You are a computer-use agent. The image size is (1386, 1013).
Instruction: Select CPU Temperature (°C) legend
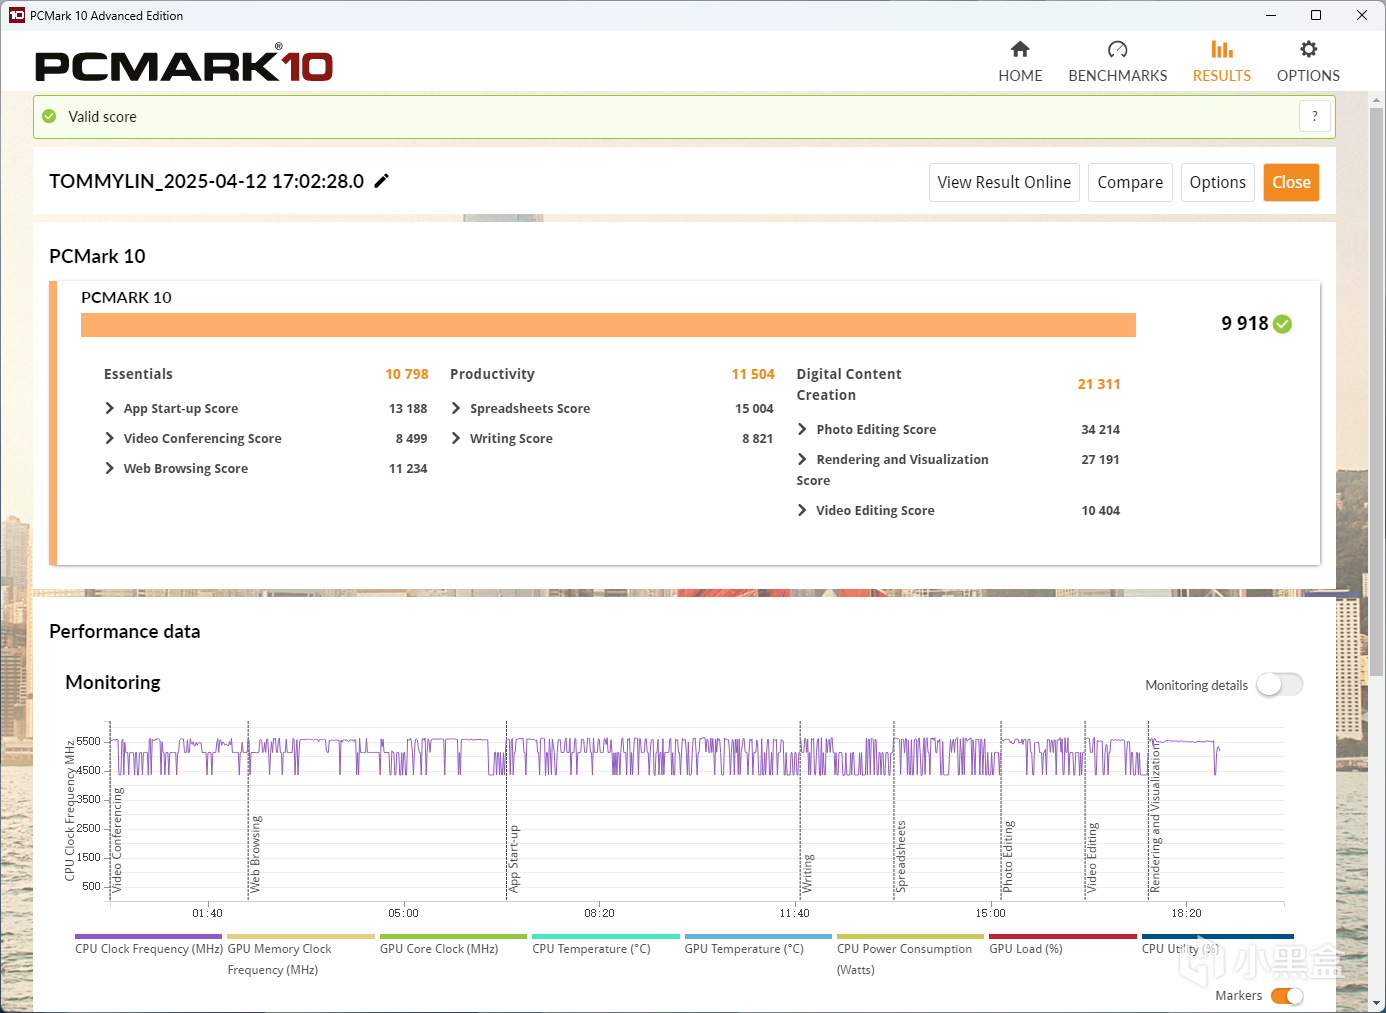pyautogui.click(x=606, y=945)
